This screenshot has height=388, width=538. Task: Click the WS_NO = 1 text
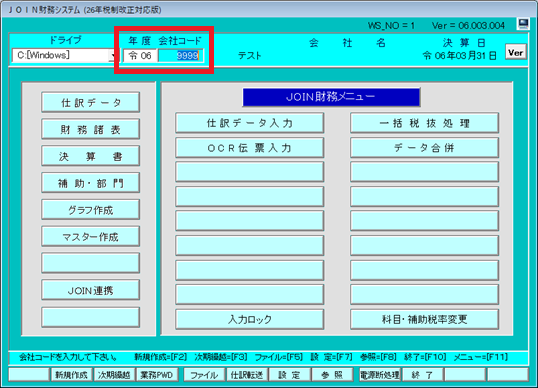[391, 26]
